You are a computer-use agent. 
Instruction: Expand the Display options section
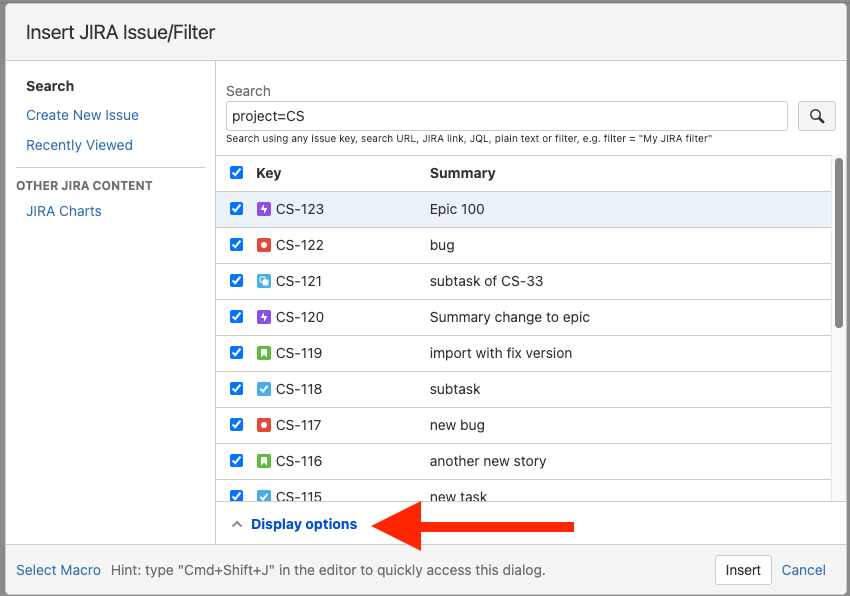[303, 524]
